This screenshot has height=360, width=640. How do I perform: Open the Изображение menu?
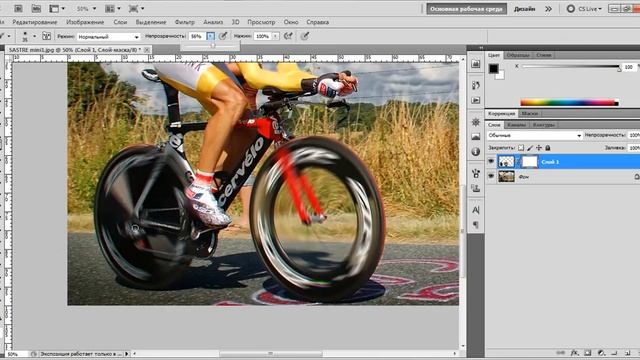pos(85,22)
